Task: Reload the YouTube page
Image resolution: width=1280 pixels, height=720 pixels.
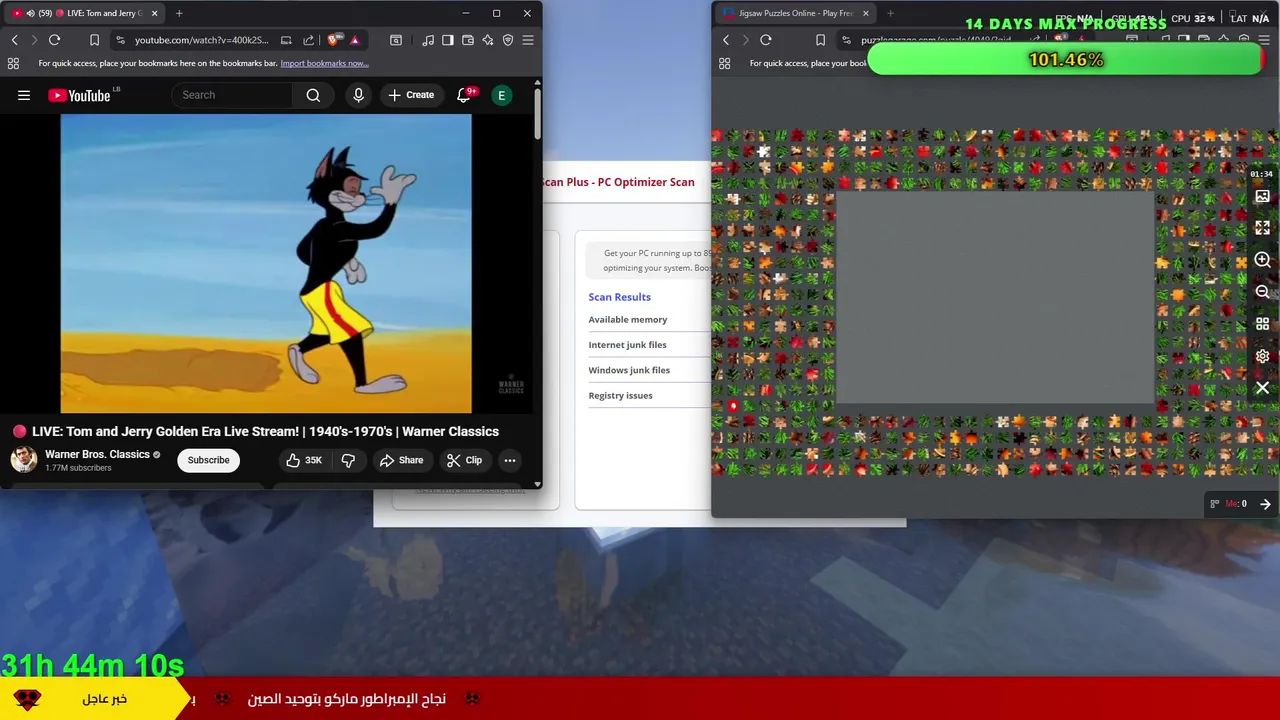Action: click(54, 40)
